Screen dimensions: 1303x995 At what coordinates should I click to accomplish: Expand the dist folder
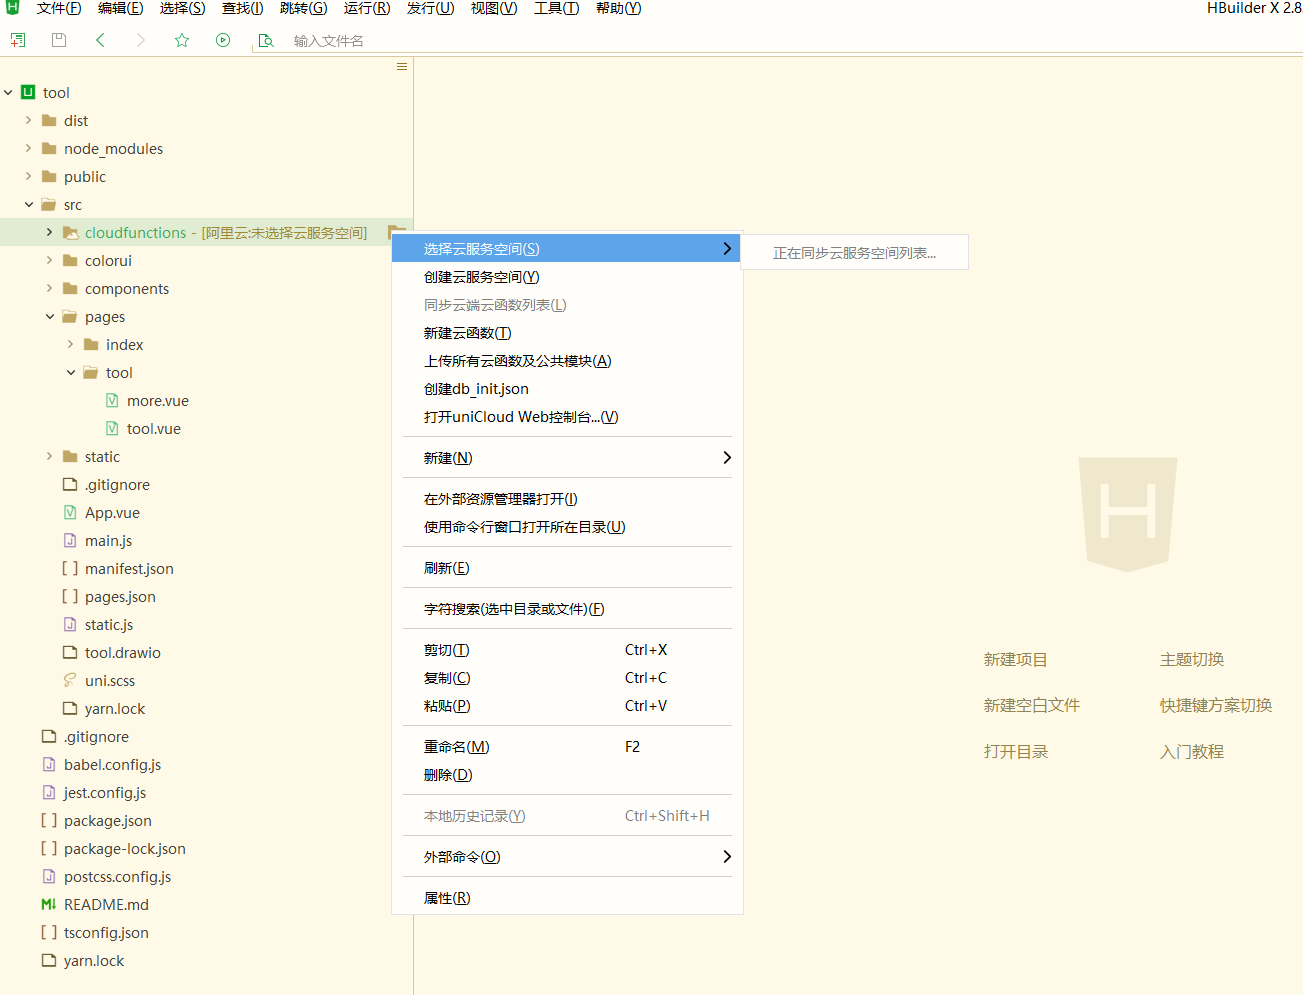tap(29, 120)
